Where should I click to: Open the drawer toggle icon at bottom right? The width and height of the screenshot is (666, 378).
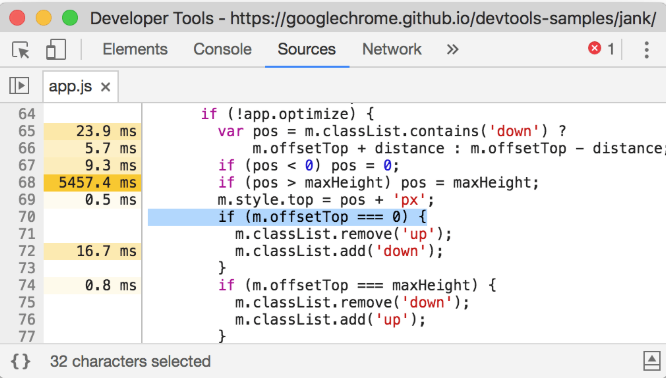pos(651,361)
